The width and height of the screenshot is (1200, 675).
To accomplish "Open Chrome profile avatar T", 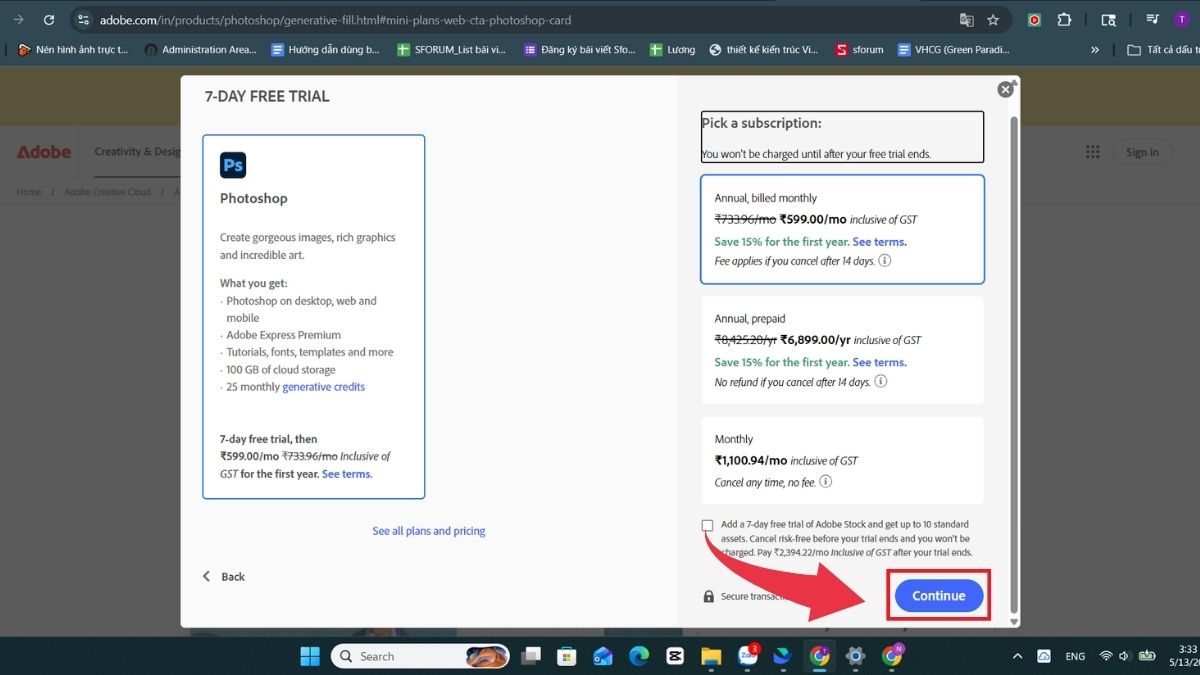I will pos(1182,19).
